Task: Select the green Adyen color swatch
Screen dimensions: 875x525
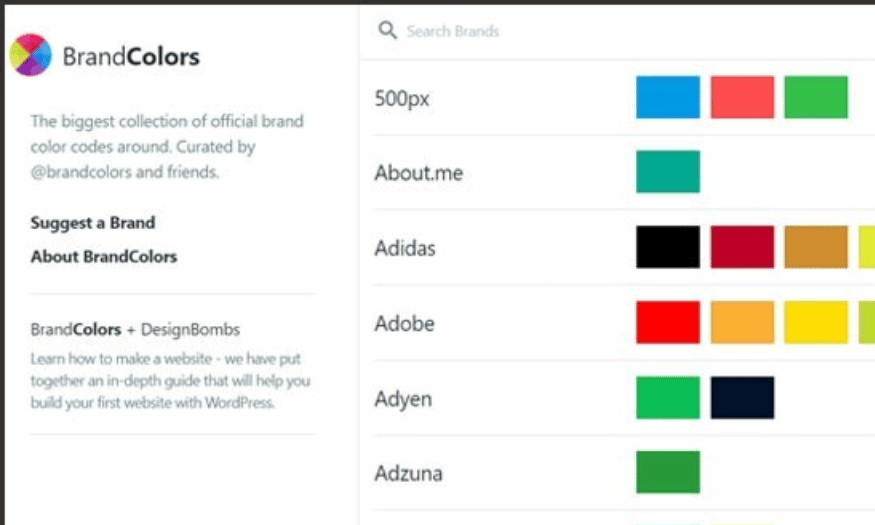Action: pos(668,398)
